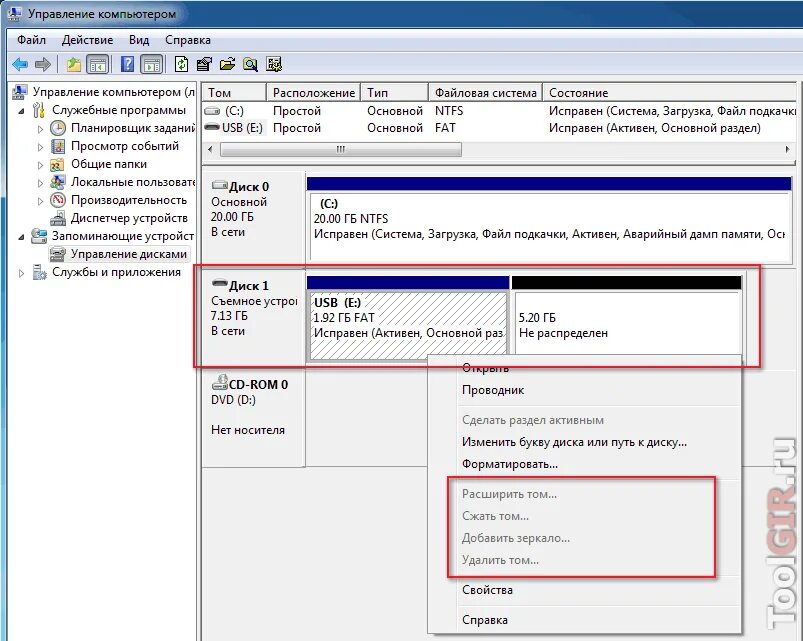This screenshot has width=803, height=641.
Task: Expand Общие папки node arrow
Action: click(x=40, y=165)
